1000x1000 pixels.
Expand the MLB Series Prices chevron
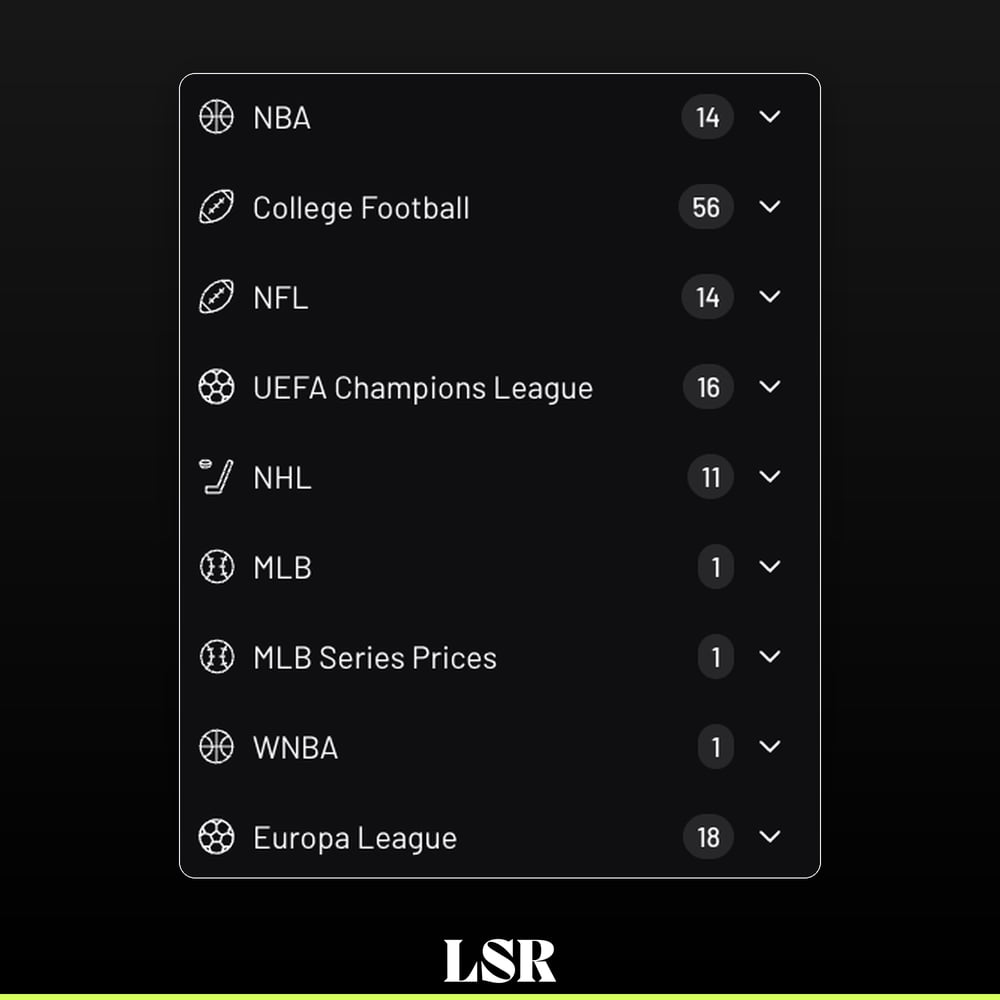770,656
